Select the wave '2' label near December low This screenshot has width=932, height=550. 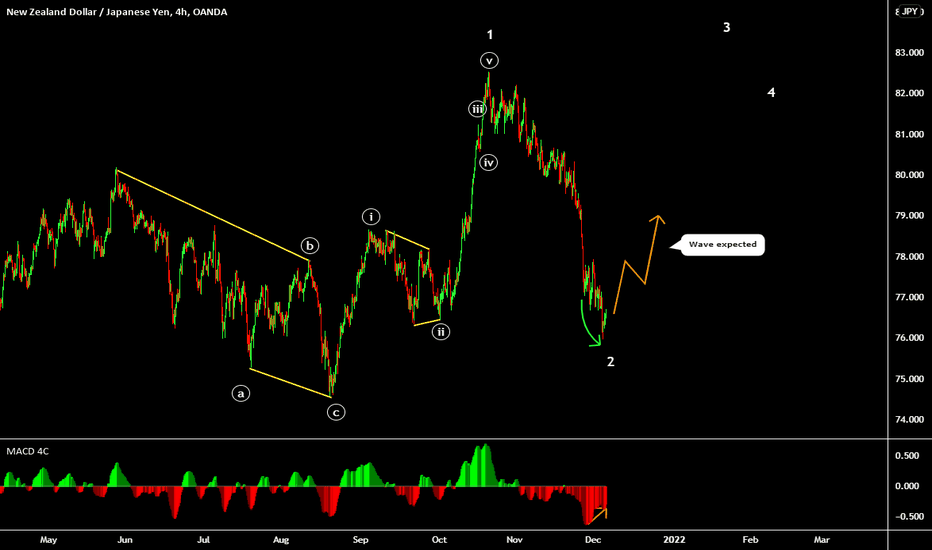pos(610,362)
